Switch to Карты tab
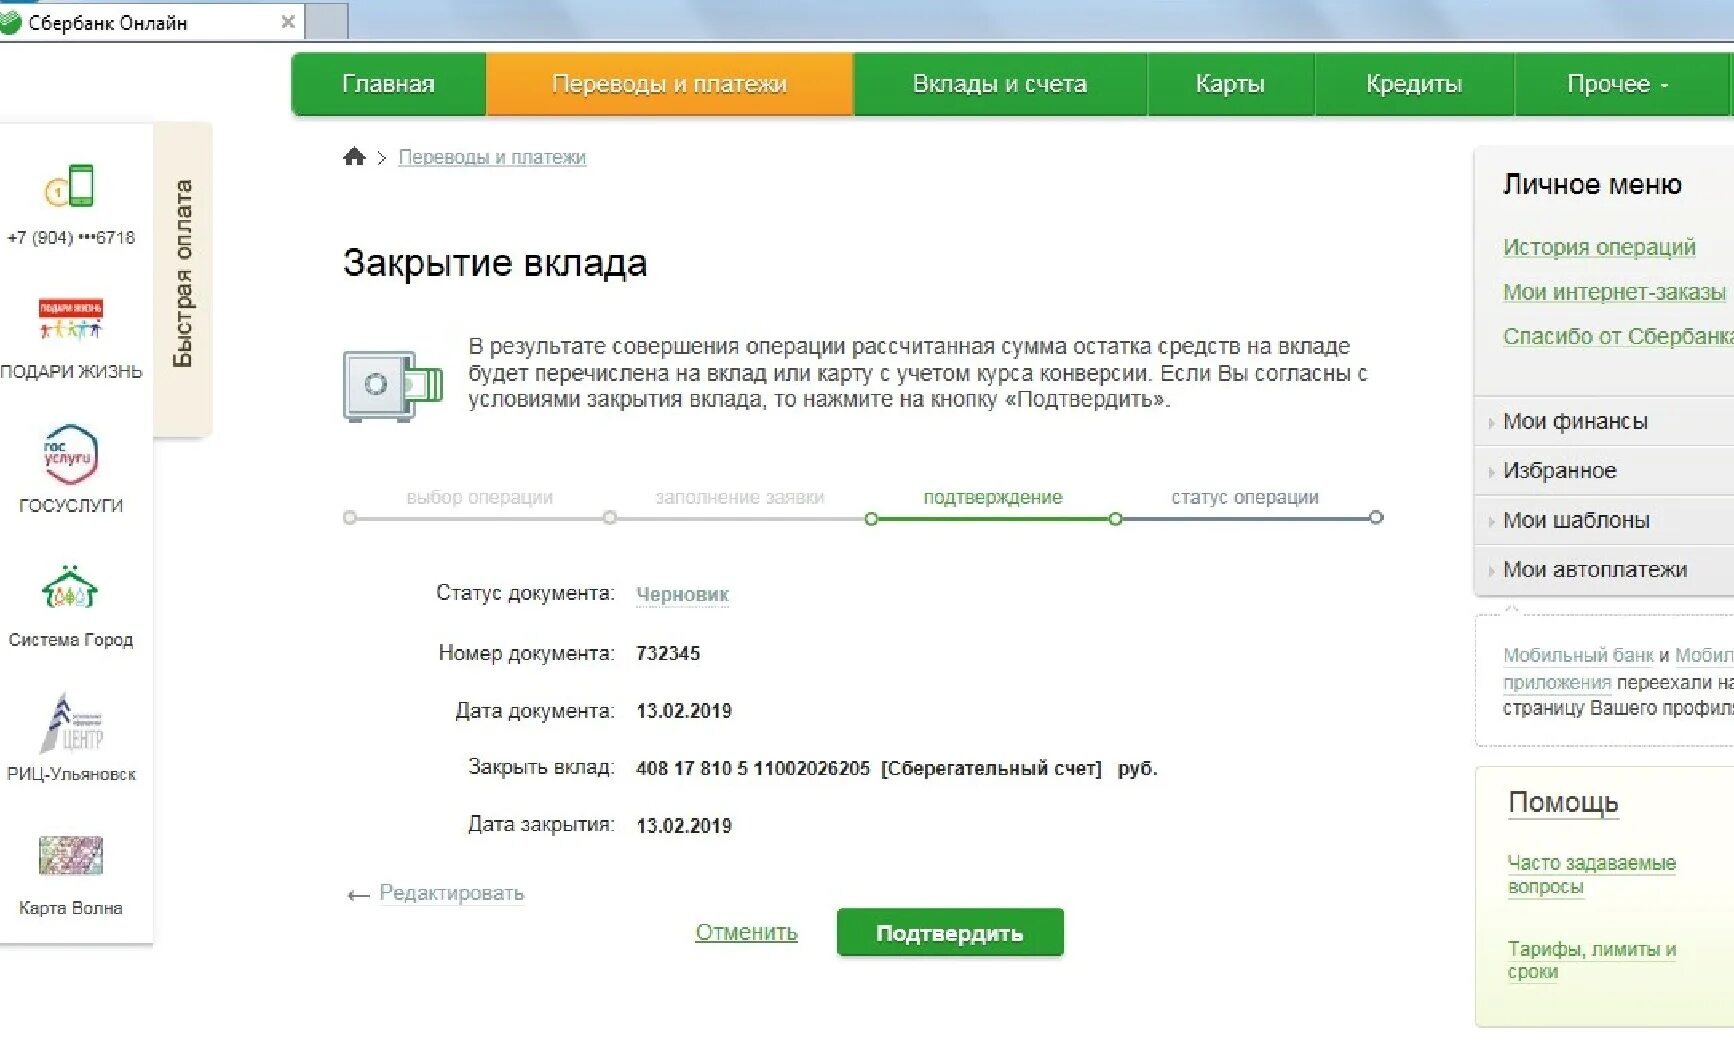This screenshot has width=1734, height=1049. [x=1230, y=84]
